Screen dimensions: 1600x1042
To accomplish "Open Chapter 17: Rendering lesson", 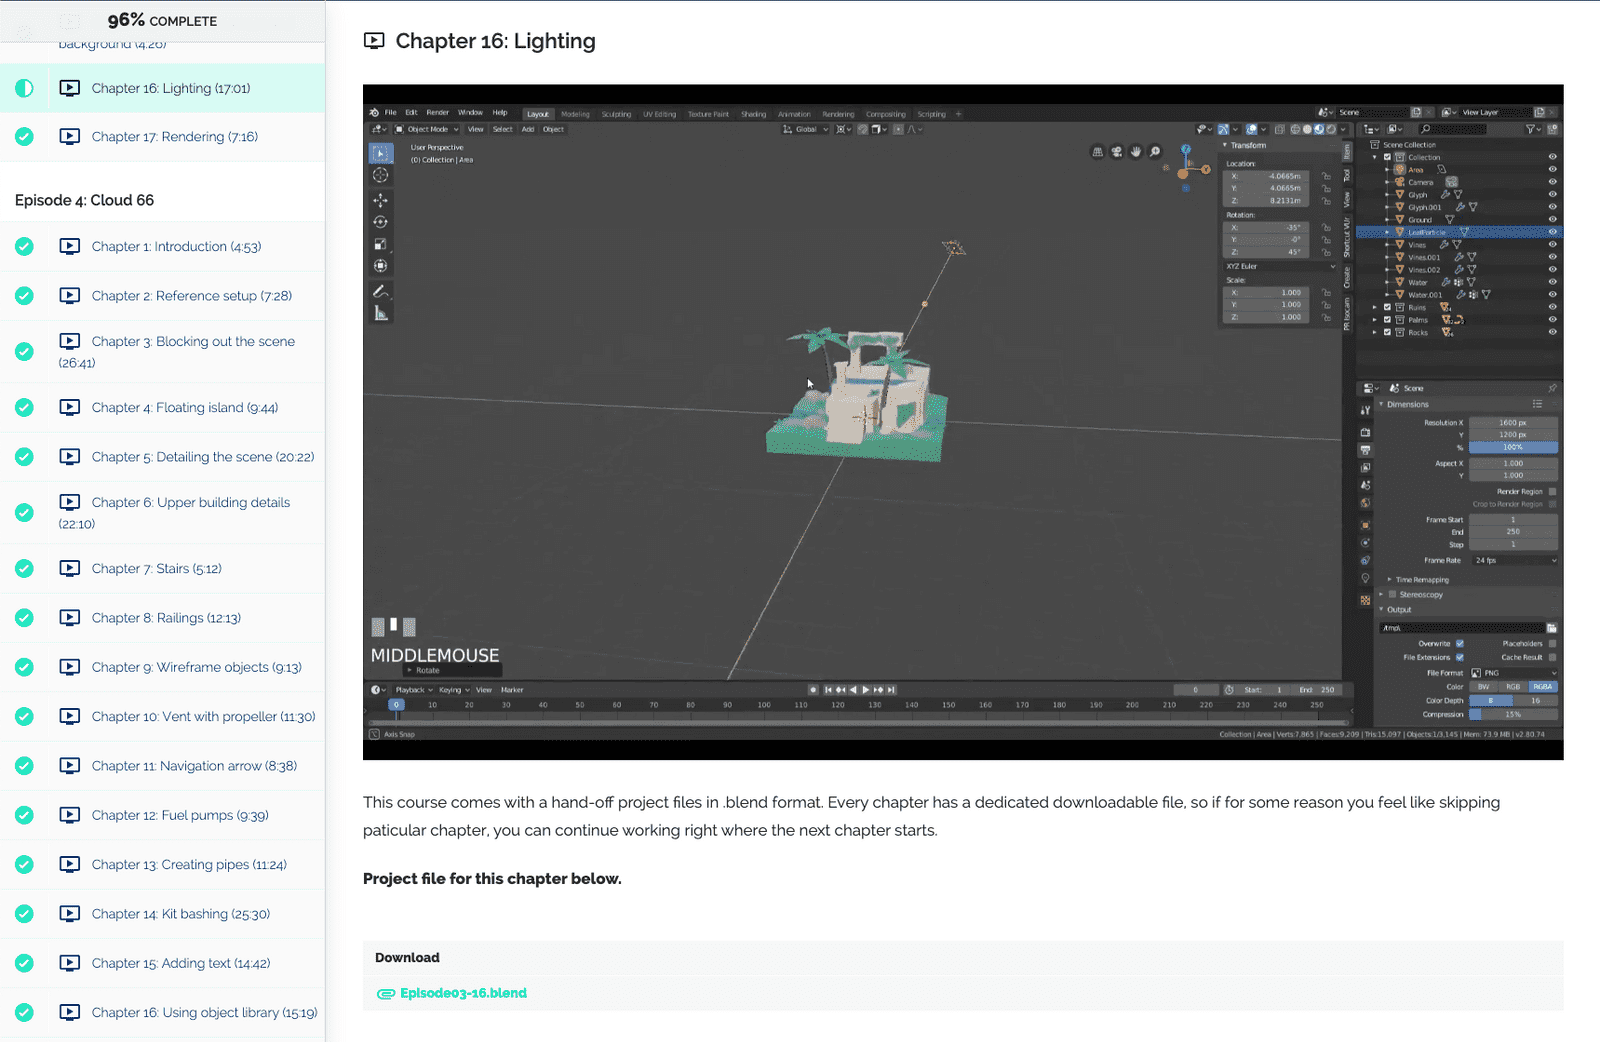I will [174, 137].
